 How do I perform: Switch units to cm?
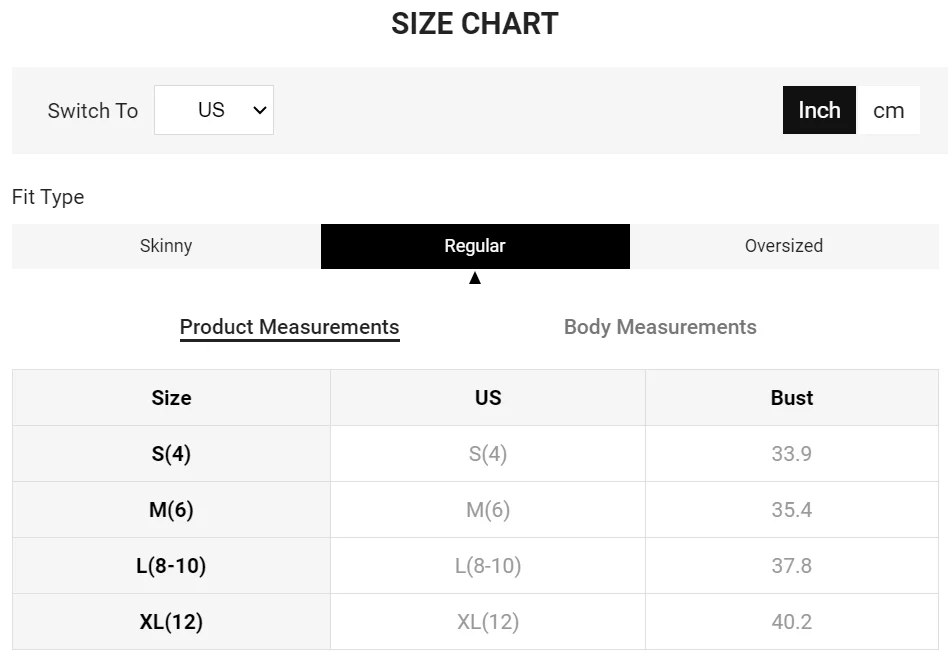[x=888, y=110]
